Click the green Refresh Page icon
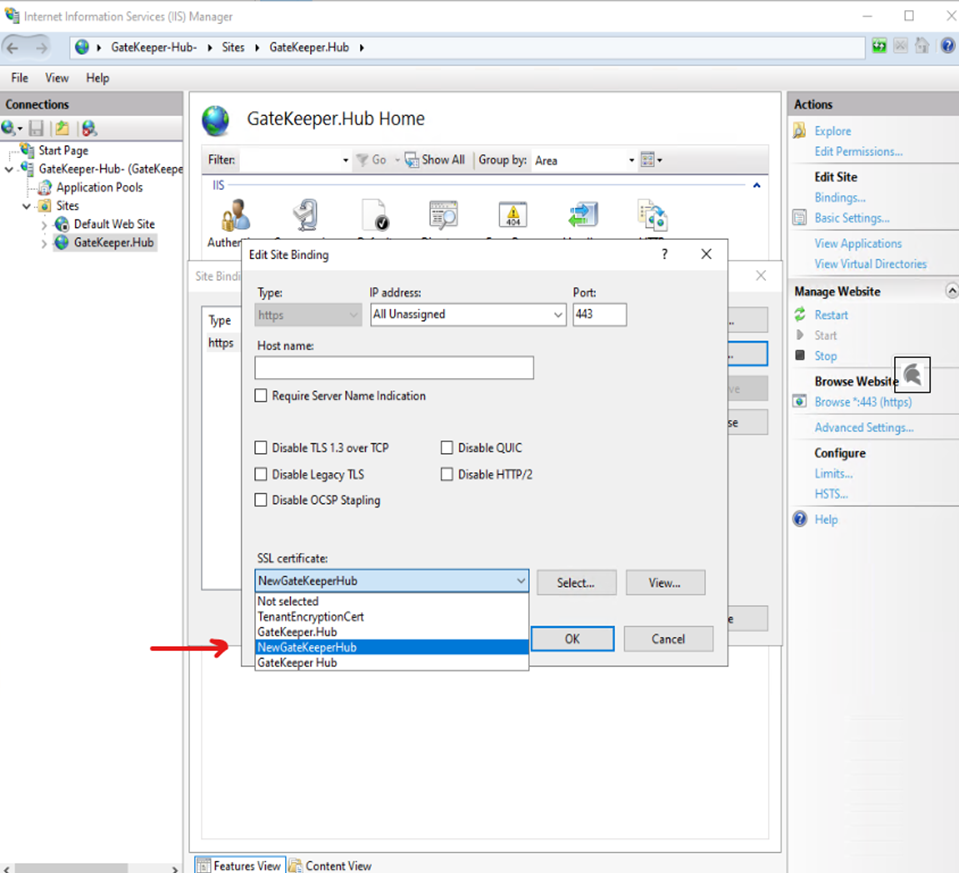This screenshot has height=873, width=959. tap(879, 46)
